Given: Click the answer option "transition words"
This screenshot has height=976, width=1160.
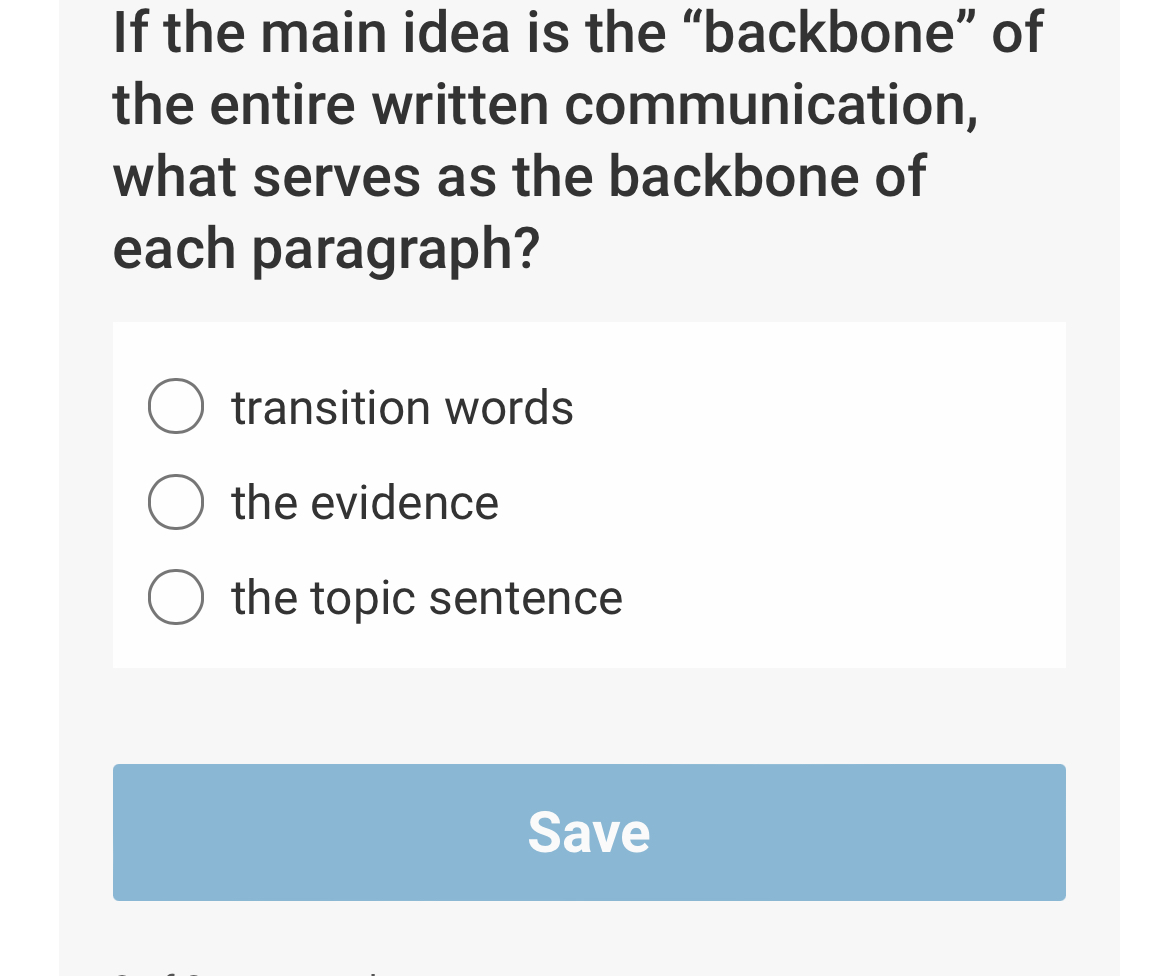Looking at the screenshot, I should (402, 406).
